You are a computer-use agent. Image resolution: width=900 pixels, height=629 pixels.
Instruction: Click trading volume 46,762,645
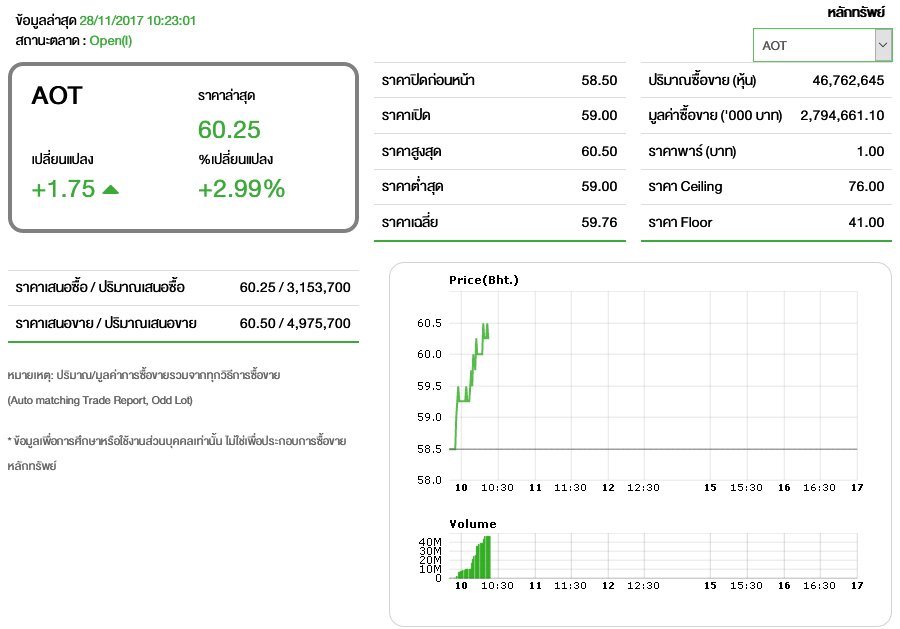tap(848, 80)
